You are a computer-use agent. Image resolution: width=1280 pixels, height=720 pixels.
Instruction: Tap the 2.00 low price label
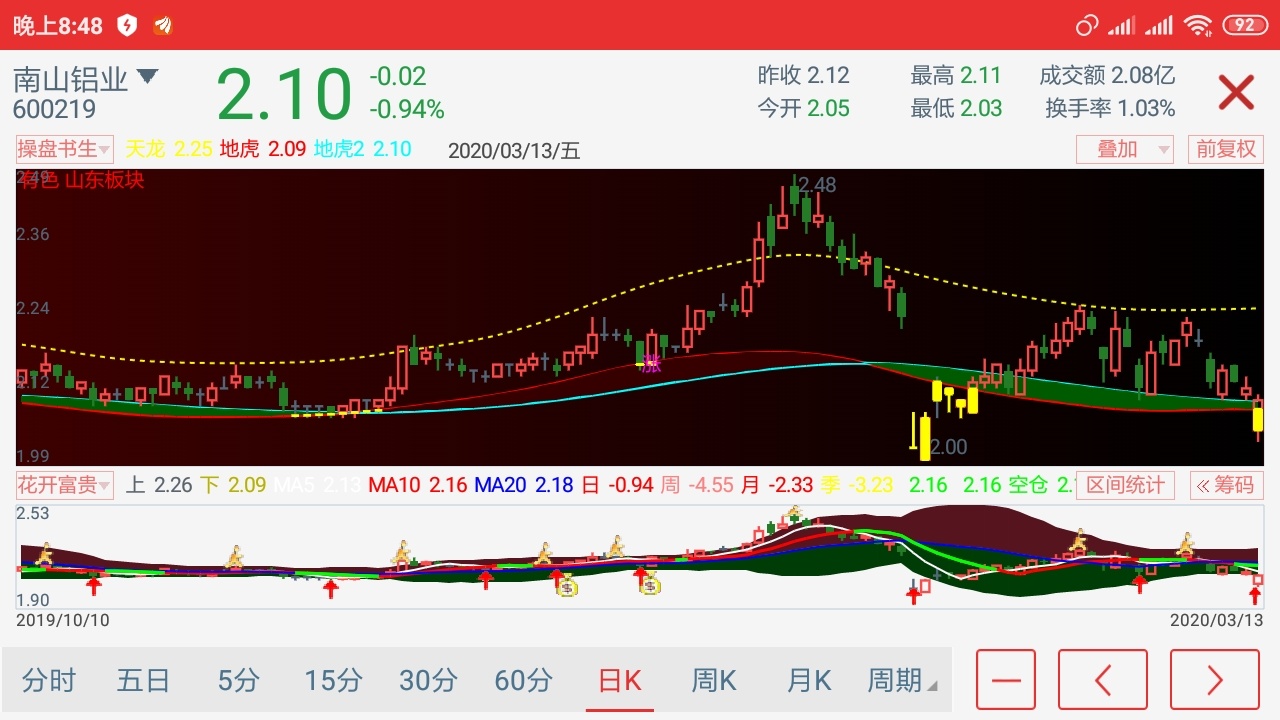click(948, 447)
